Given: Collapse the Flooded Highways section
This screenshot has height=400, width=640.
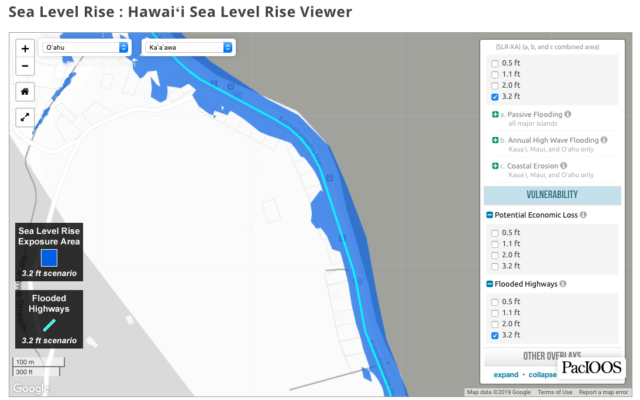Looking at the screenshot, I should pos(489,284).
